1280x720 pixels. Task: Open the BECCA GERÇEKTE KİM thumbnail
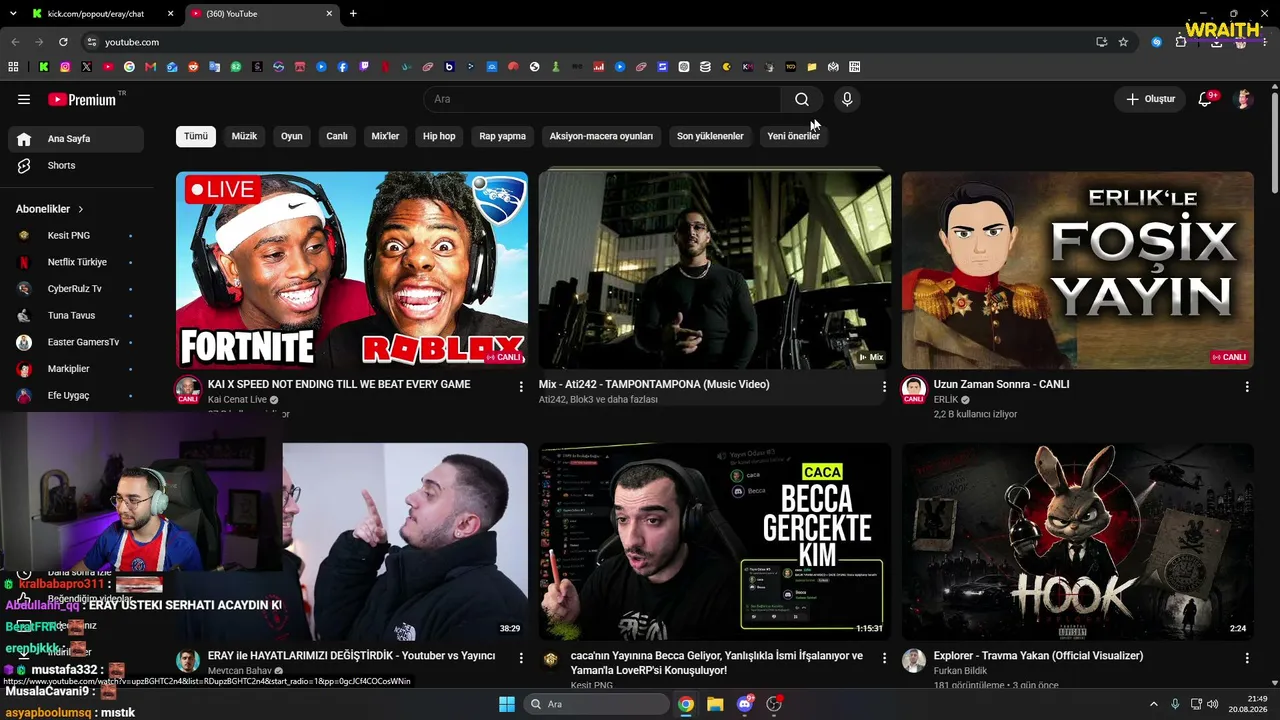point(715,542)
